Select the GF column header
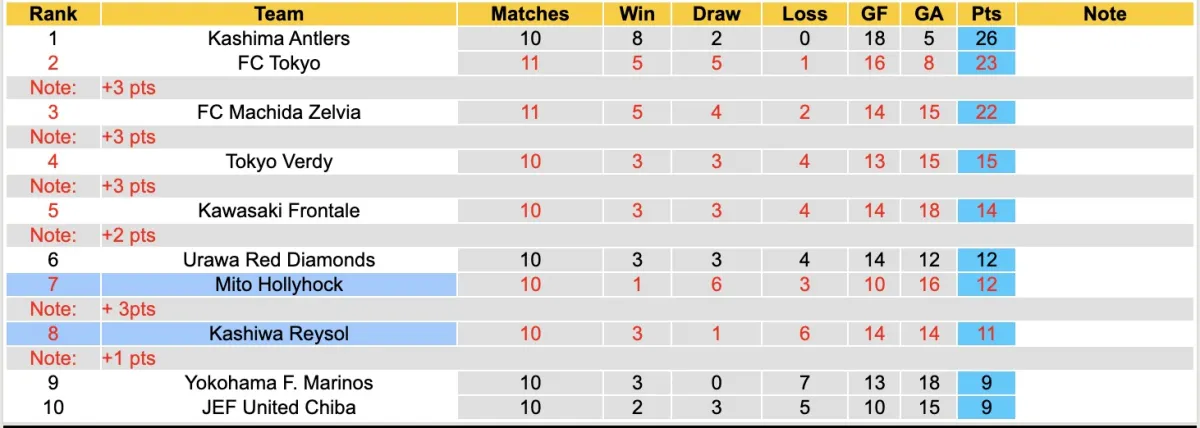This screenshot has height=428, width=1200. 874,14
